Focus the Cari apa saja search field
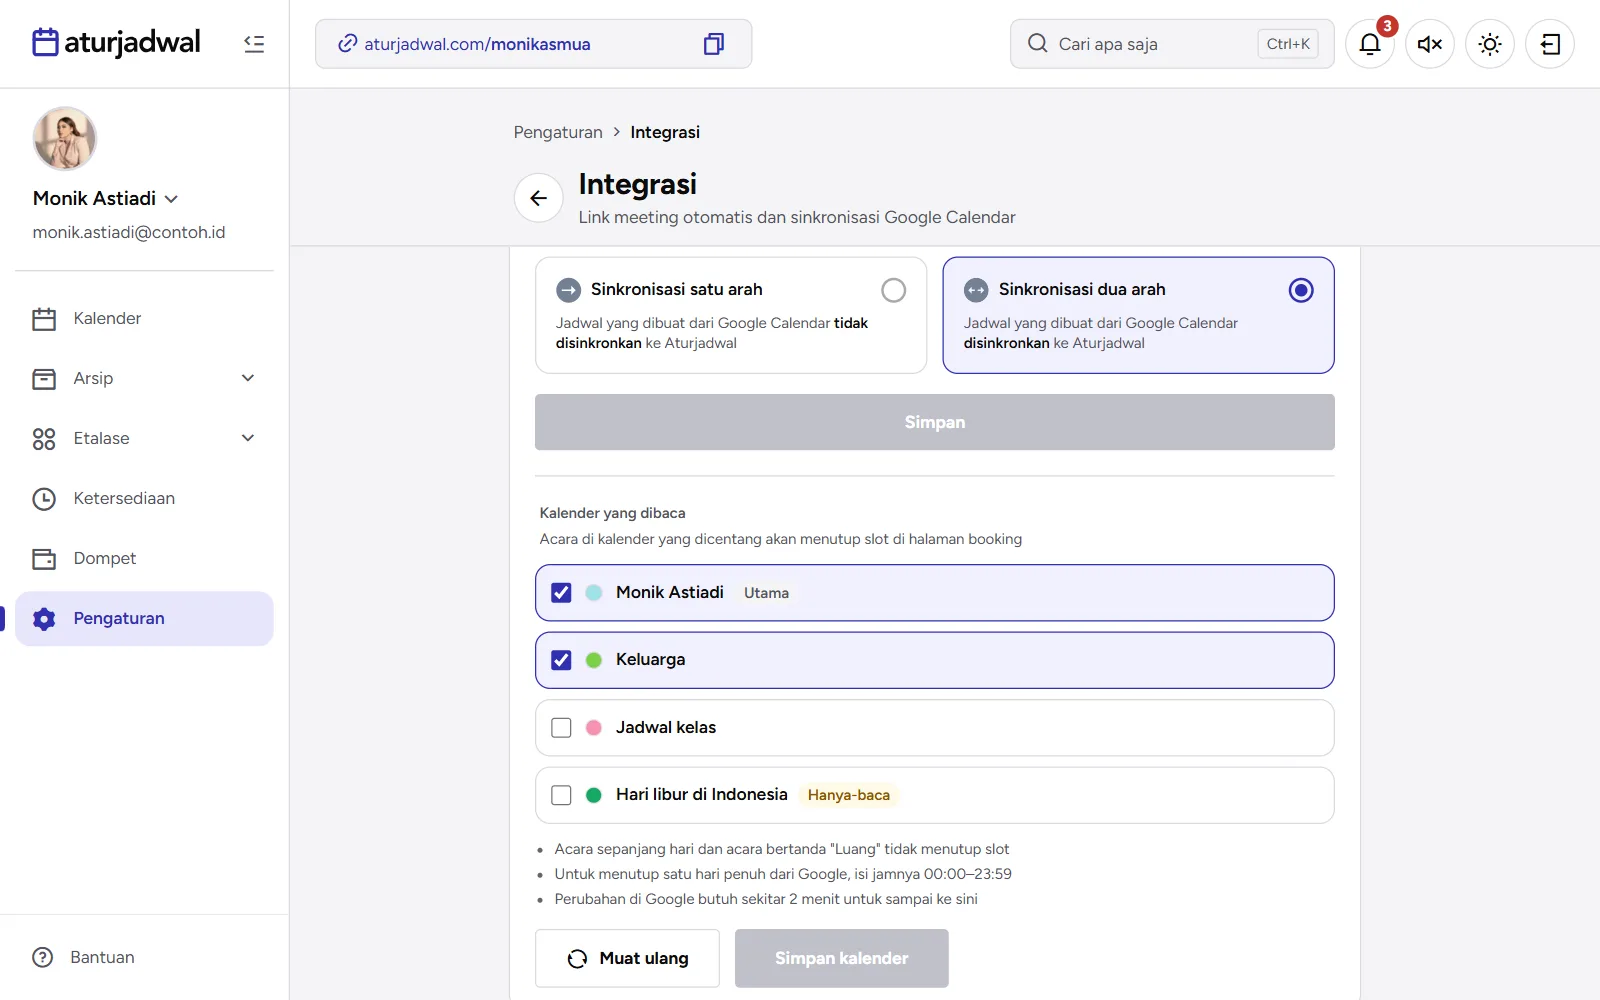This screenshot has height=1000, width=1600. click(1172, 44)
